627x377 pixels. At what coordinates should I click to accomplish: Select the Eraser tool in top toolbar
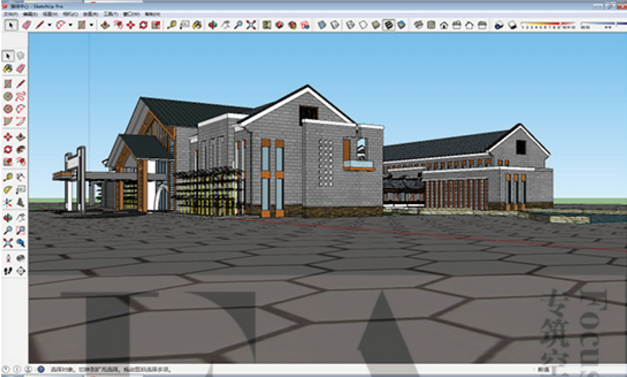click(27, 25)
